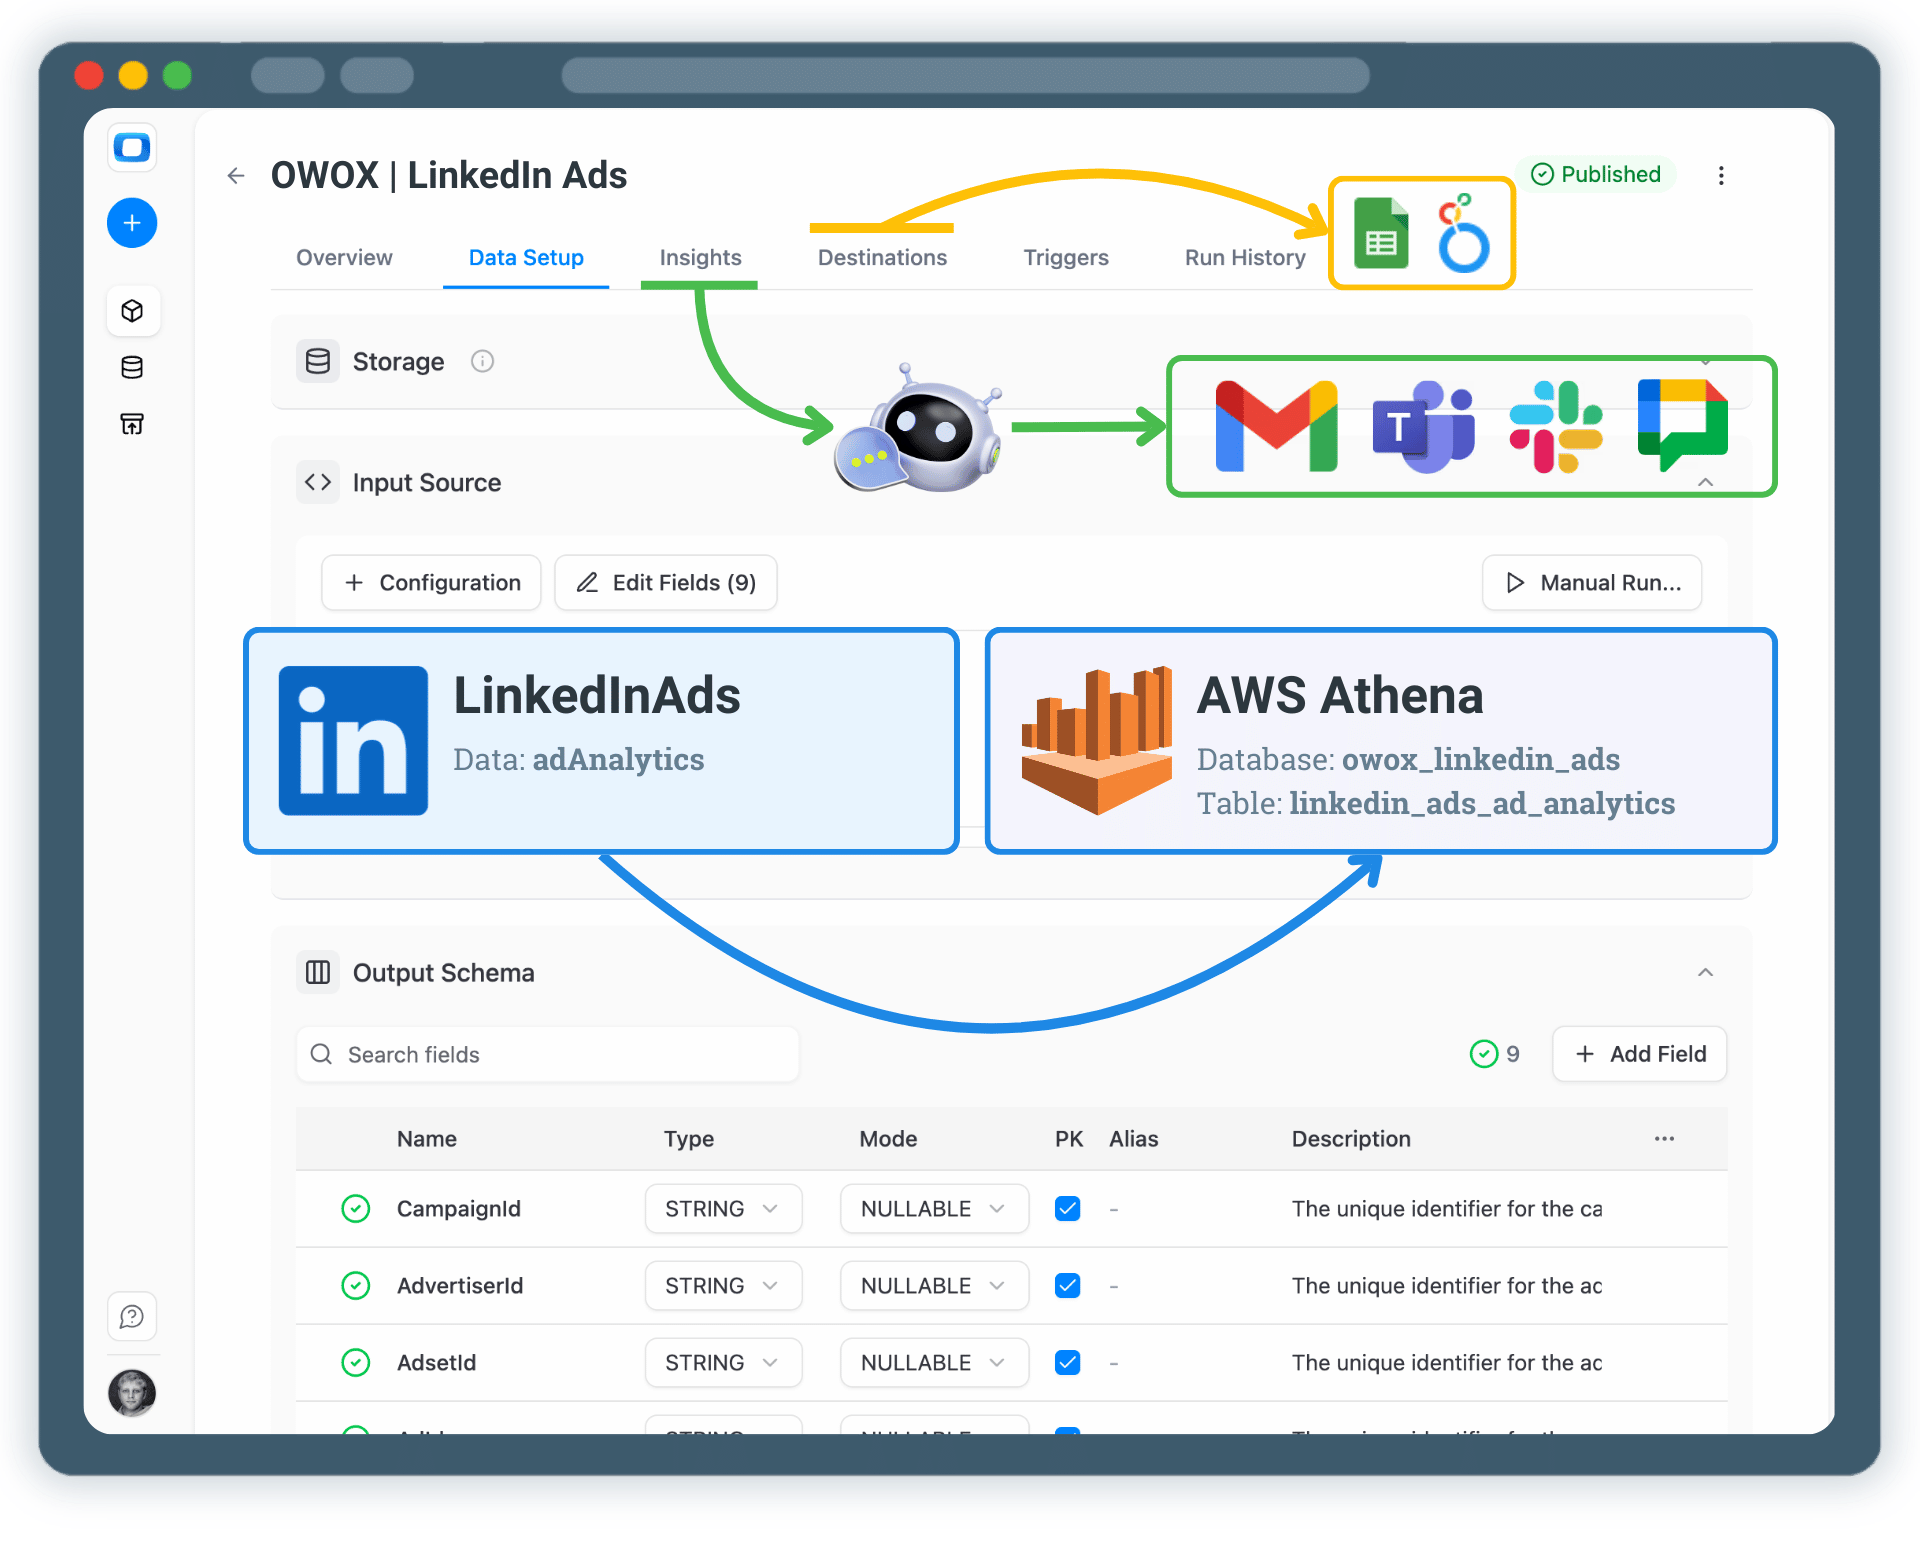The image size is (1920, 1562).
Task: Click the database icon in the sidebar
Action: 132,367
